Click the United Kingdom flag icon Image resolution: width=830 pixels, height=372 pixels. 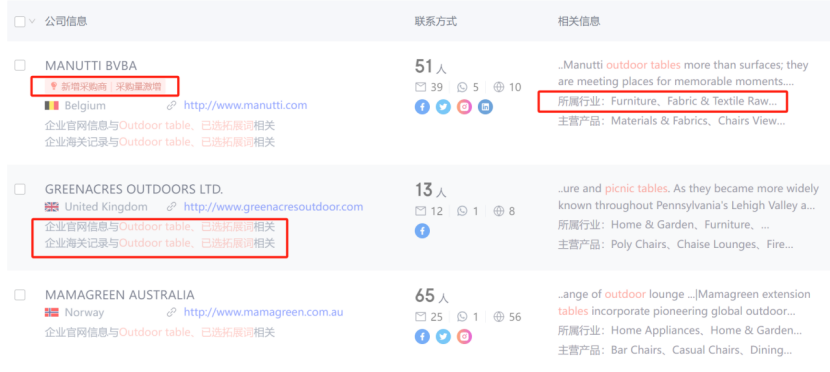click(51, 207)
